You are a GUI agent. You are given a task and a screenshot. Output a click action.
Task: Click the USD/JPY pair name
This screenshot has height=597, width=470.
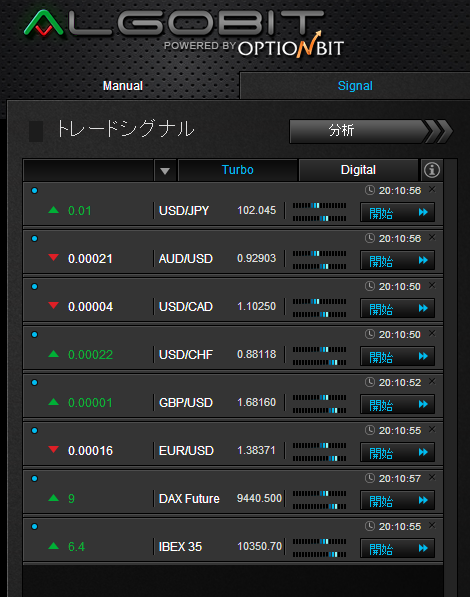coord(184,211)
